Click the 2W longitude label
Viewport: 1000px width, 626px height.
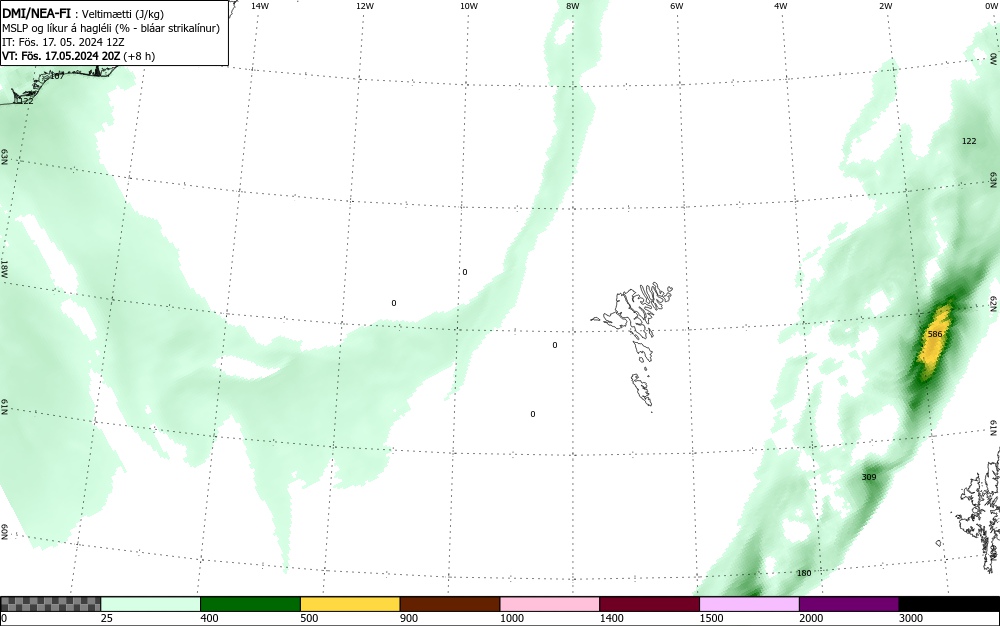pos(885,6)
